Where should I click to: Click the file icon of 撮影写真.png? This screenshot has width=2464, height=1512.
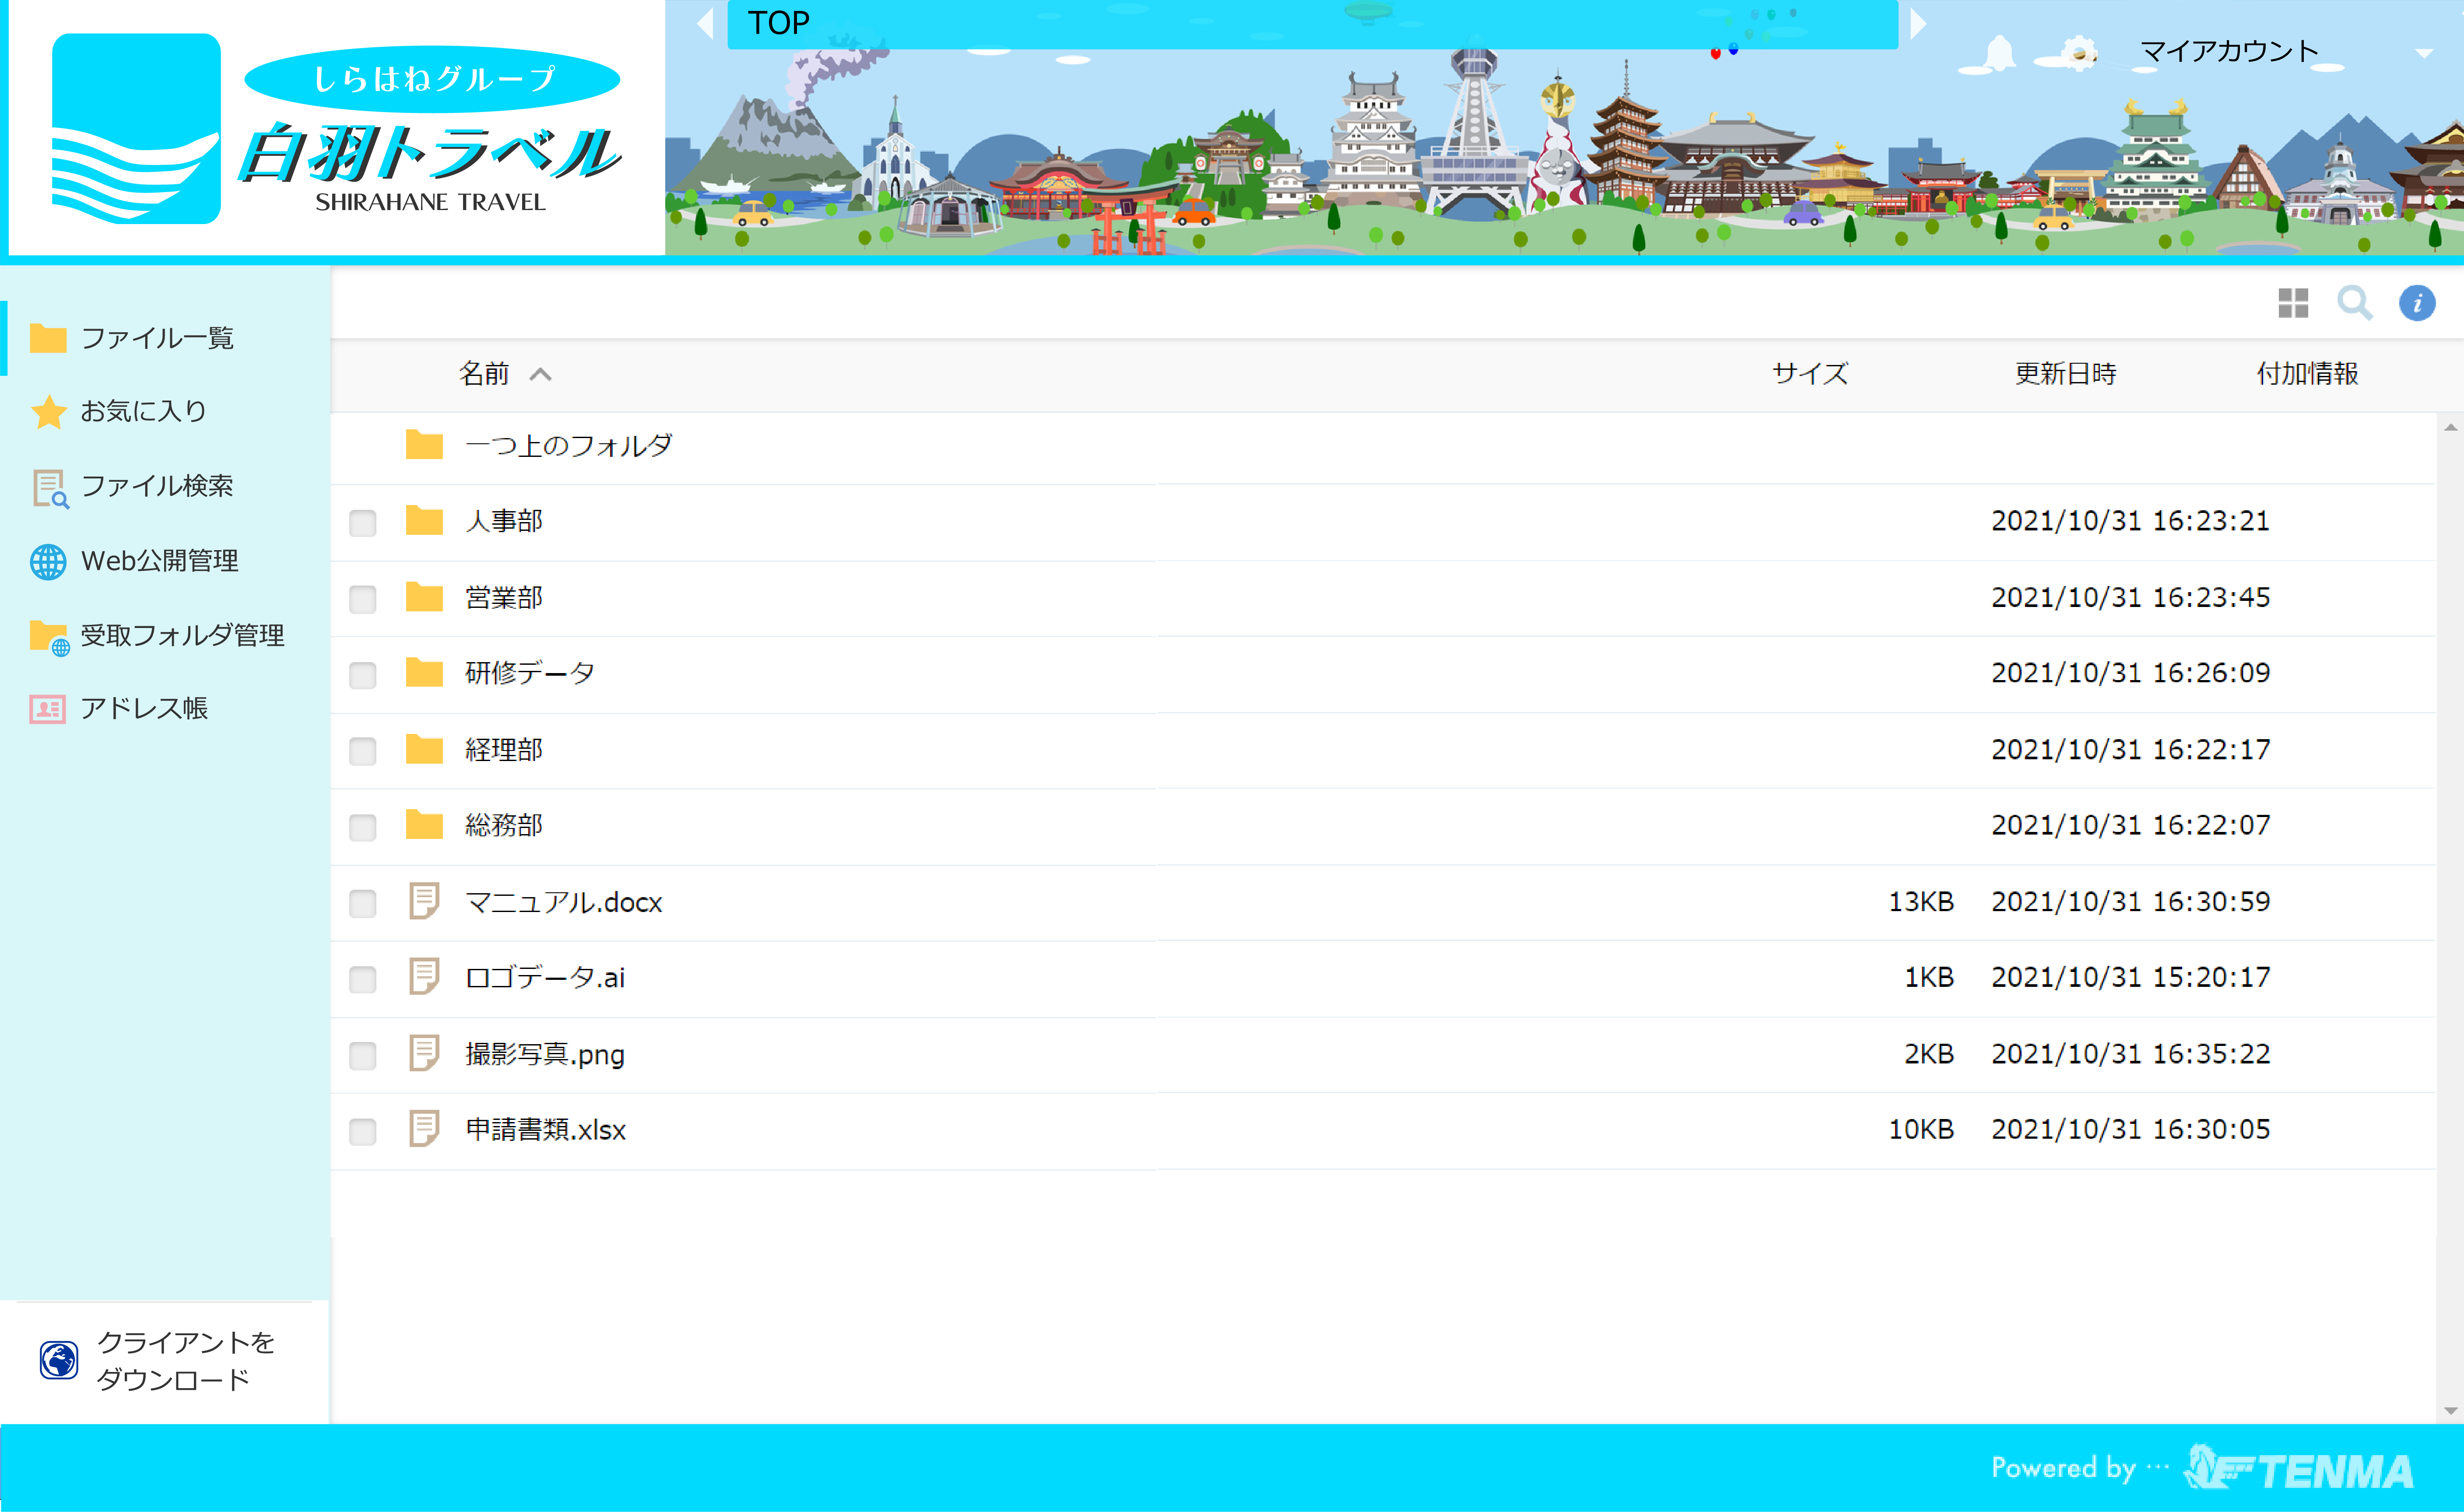[424, 1053]
